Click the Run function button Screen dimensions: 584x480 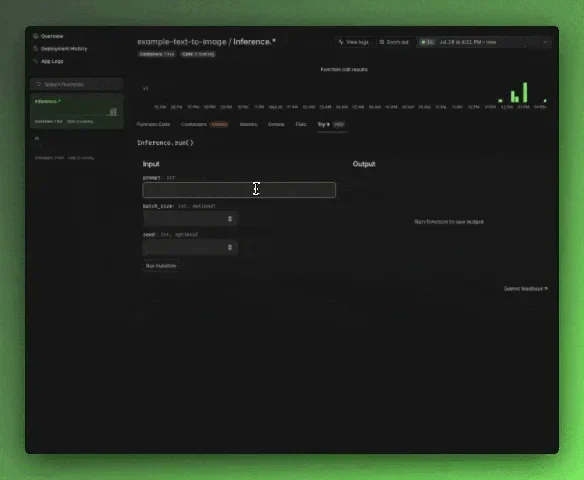click(161, 266)
